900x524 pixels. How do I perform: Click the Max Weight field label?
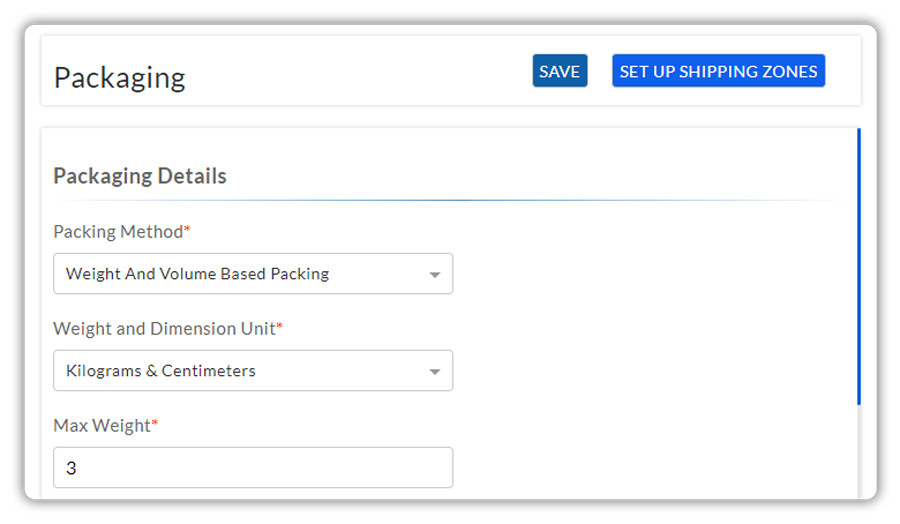pyautogui.click(x=102, y=426)
